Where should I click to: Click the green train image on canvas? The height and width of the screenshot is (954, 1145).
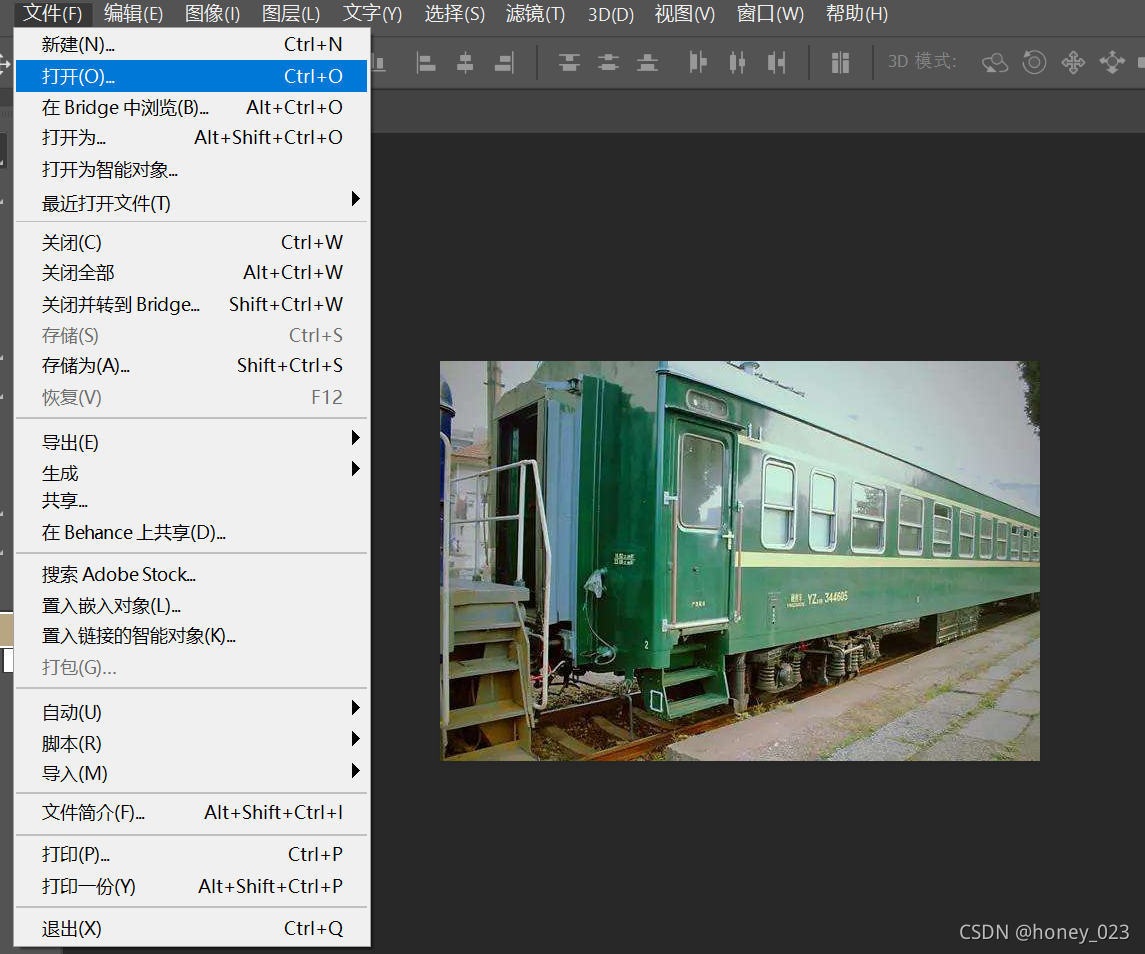point(740,561)
